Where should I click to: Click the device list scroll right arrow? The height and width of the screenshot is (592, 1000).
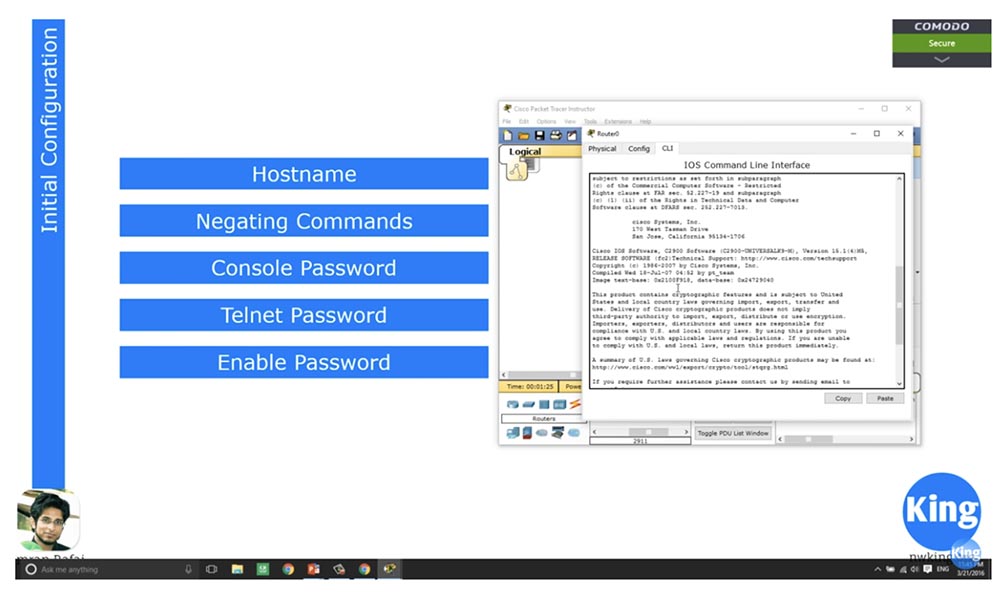[686, 432]
